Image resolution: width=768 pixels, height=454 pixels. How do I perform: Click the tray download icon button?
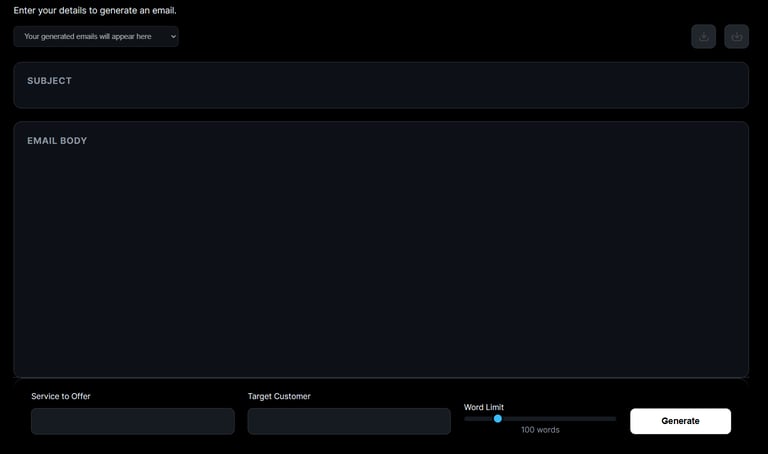(x=703, y=37)
